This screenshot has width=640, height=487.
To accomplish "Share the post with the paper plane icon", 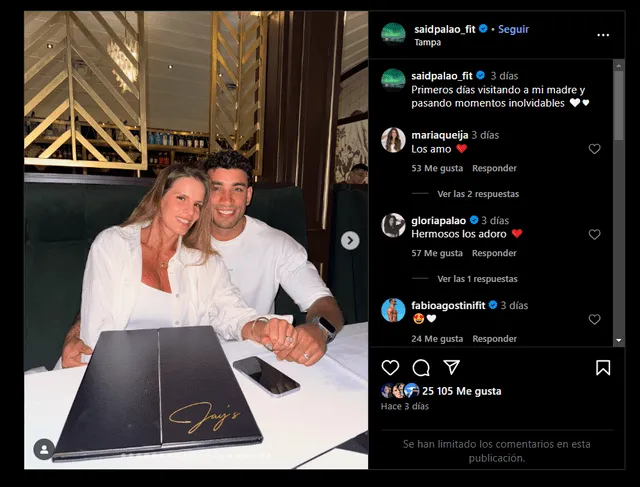I will [452, 367].
